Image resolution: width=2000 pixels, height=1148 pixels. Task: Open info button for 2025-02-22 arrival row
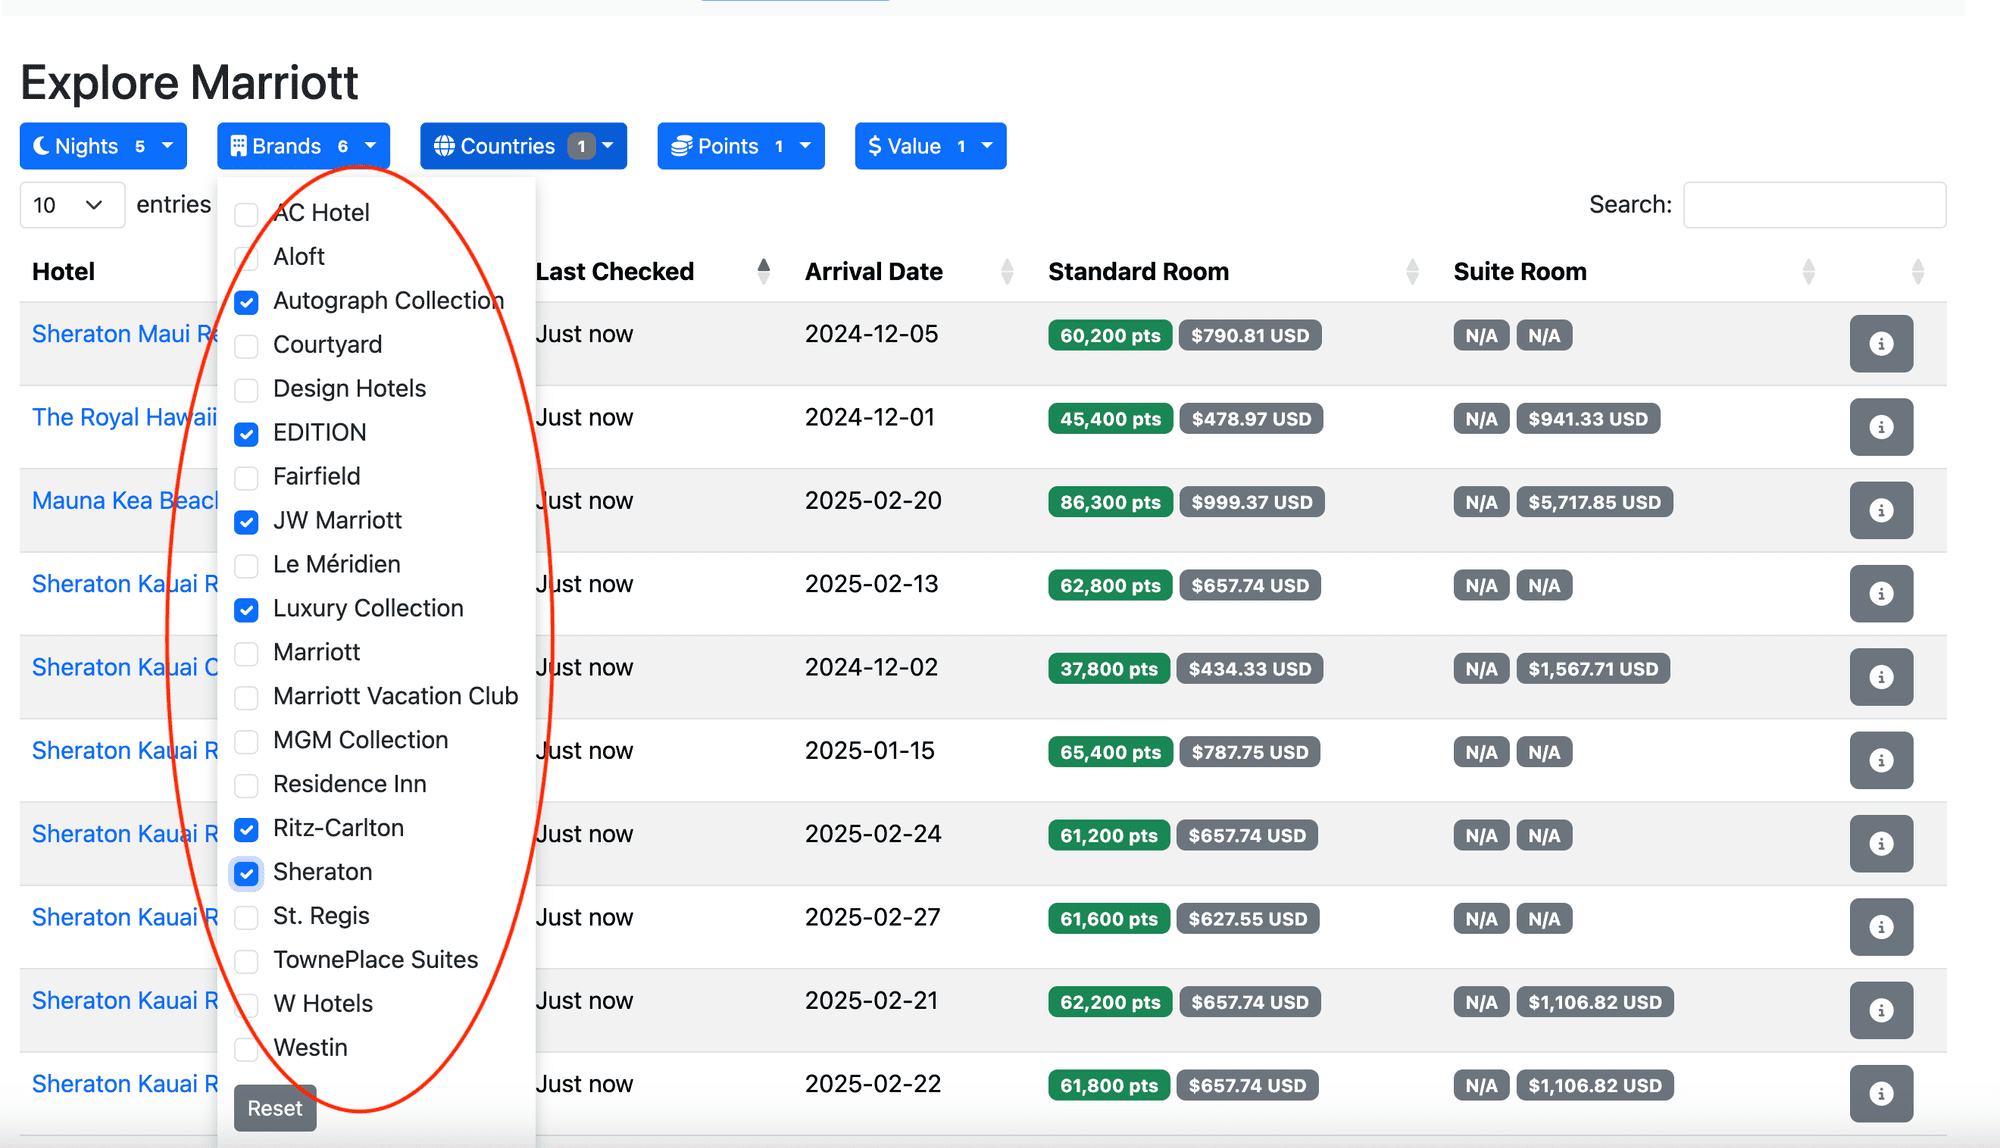point(1881,1094)
